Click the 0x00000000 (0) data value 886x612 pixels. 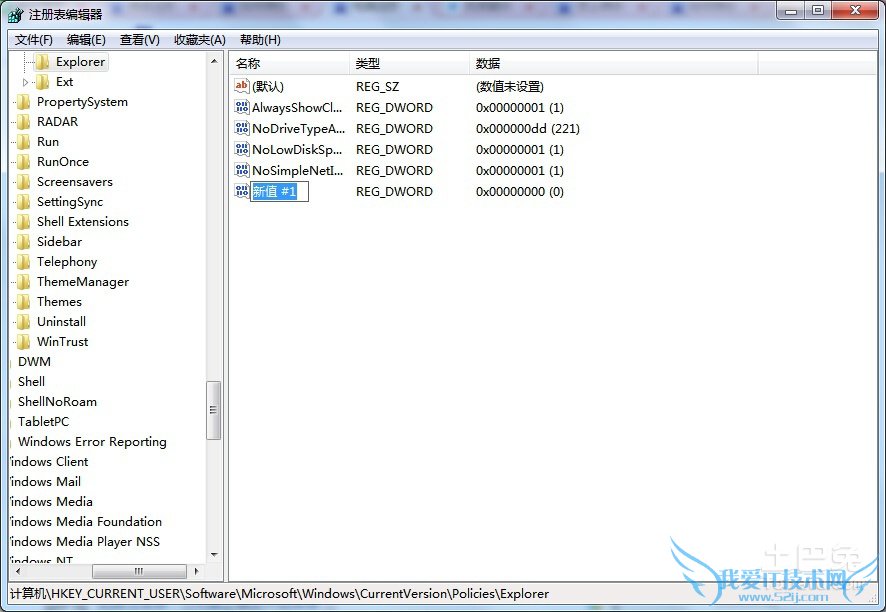pos(520,192)
